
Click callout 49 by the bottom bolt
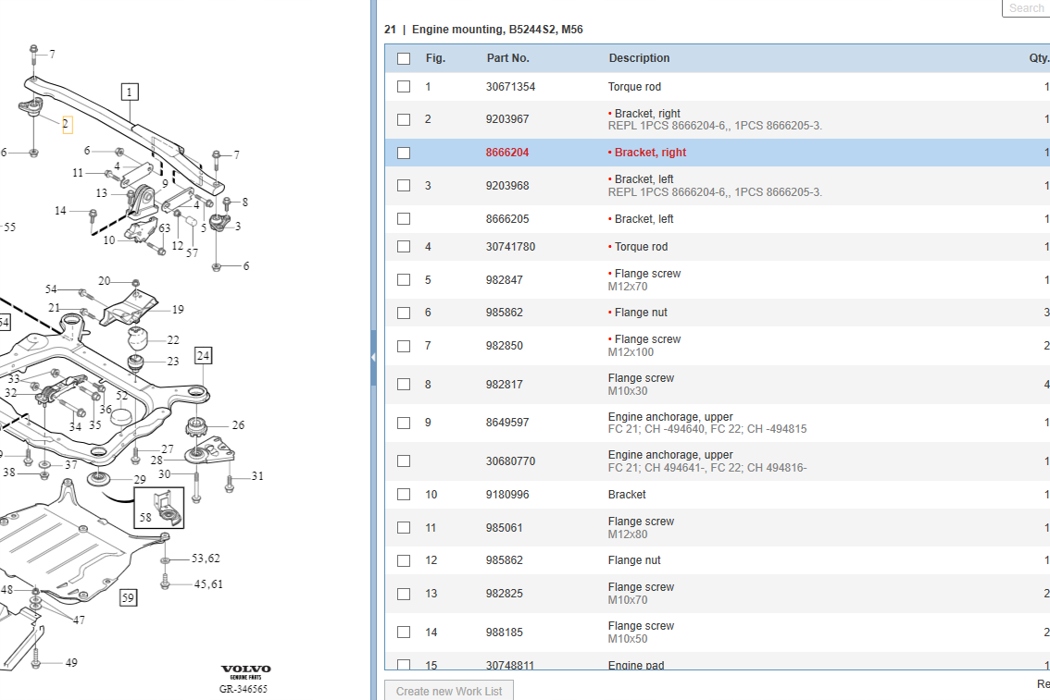coord(71,662)
